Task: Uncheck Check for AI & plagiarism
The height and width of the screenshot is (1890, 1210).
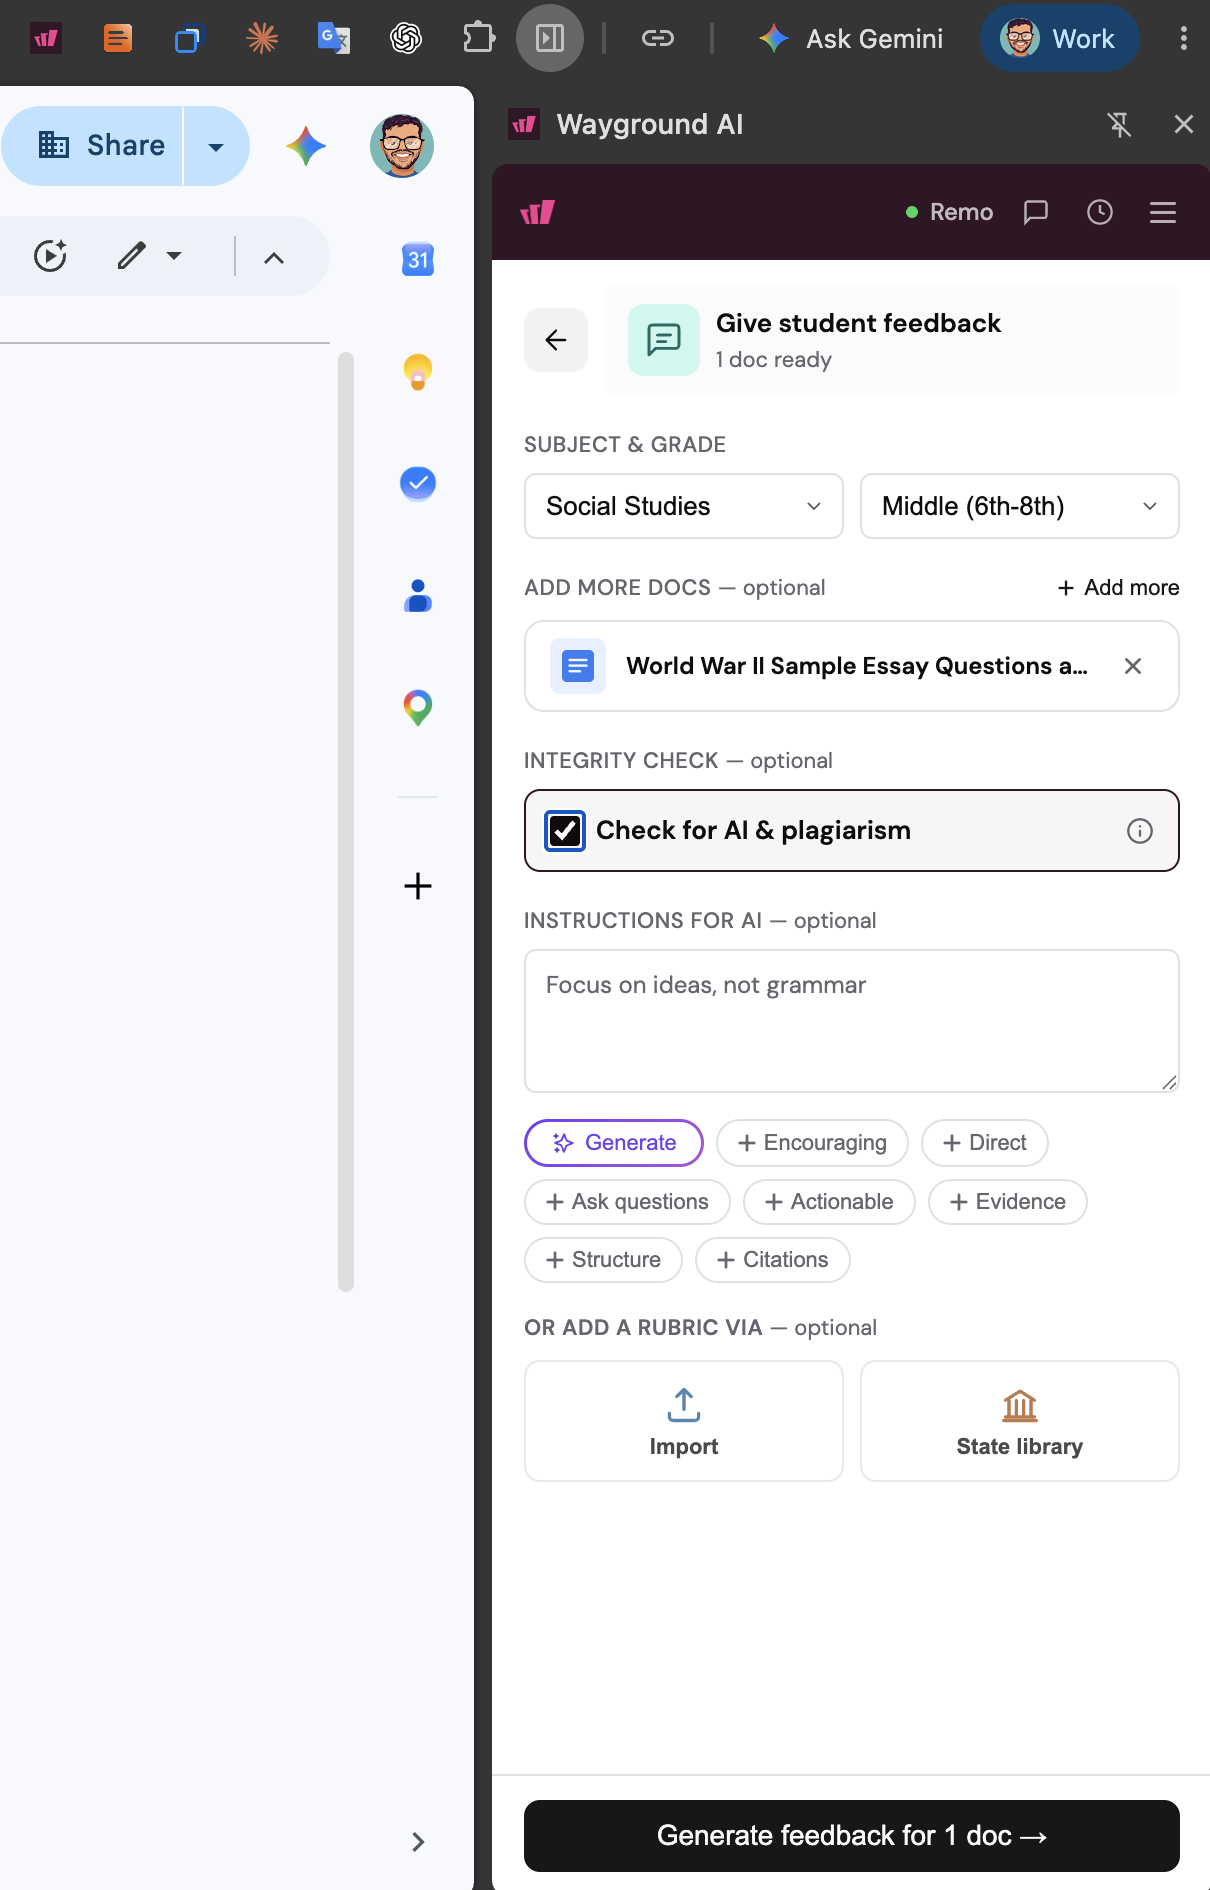Action: click(x=565, y=831)
